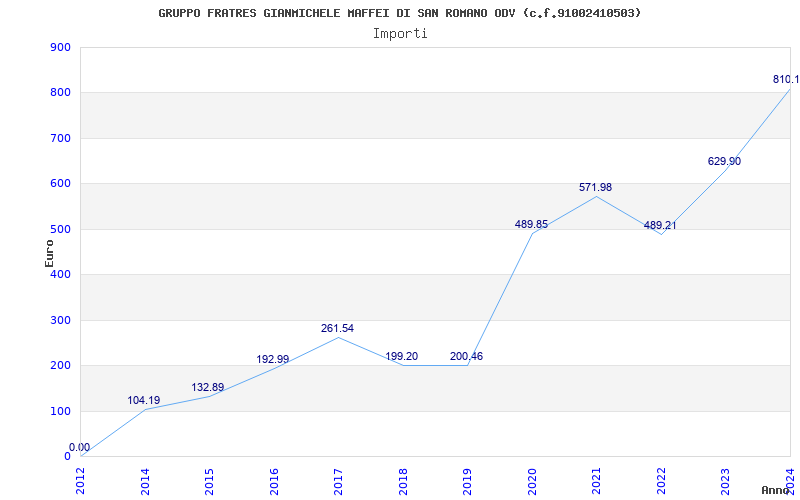Click the 400 y-axis value
The width and height of the screenshot is (800, 500).
click(61, 275)
